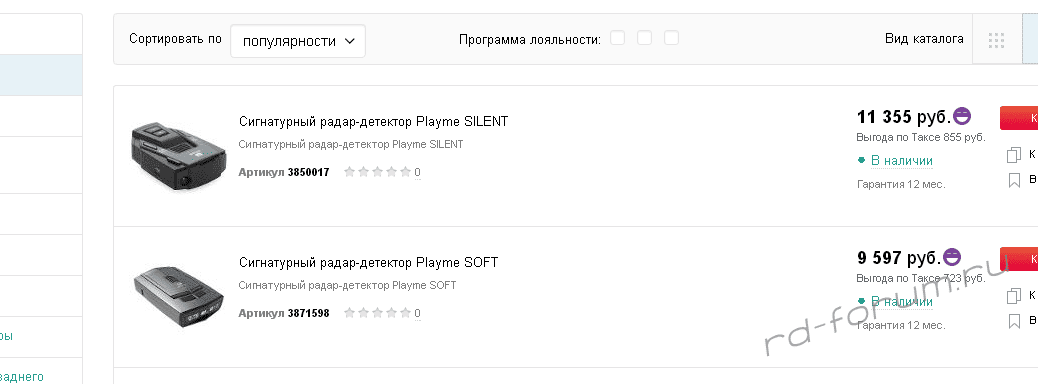Add Playme SOFT to comparison via compare icon
This screenshot has height=384, width=1038.
tap(1014, 296)
